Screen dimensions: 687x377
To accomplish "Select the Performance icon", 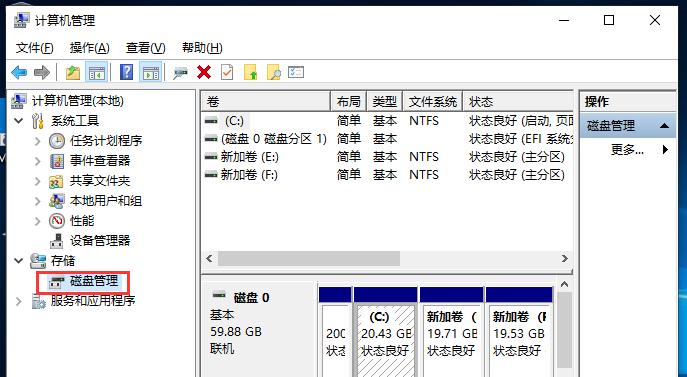I will [x=57, y=221].
